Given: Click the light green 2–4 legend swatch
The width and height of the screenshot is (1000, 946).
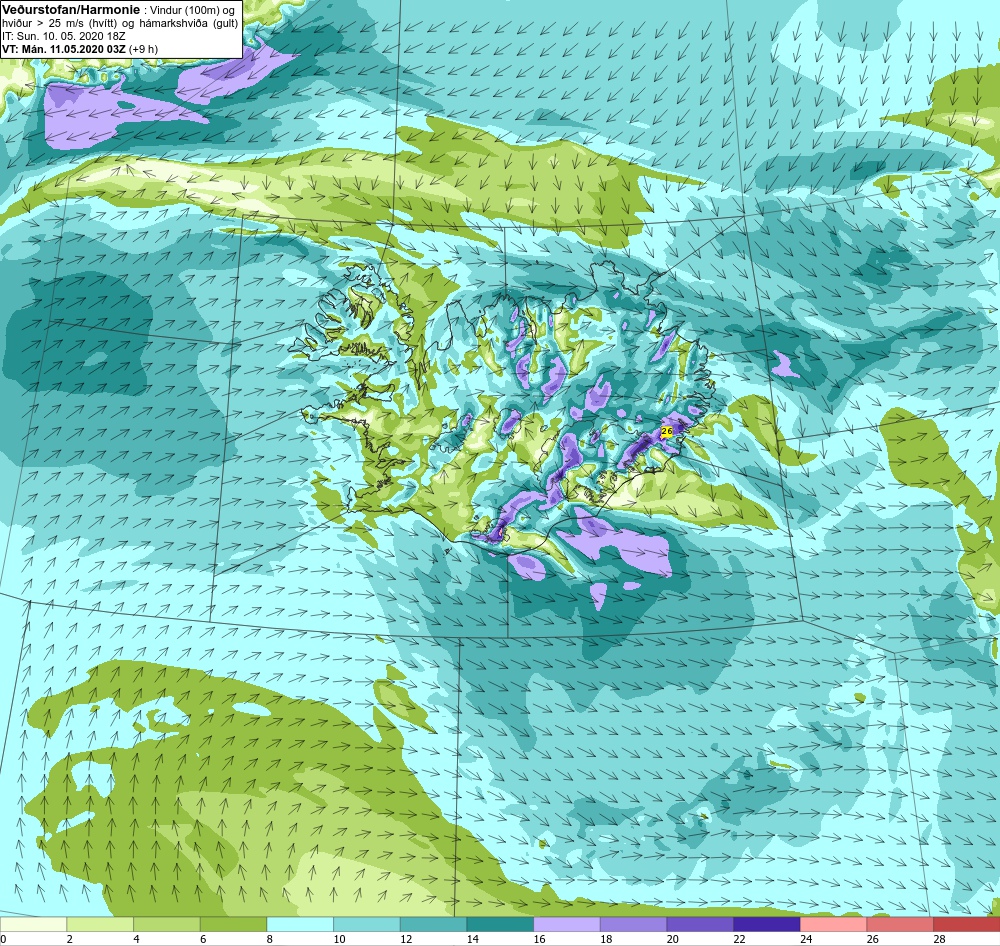Looking at the screenshot, I should click(x=99, y=924).
